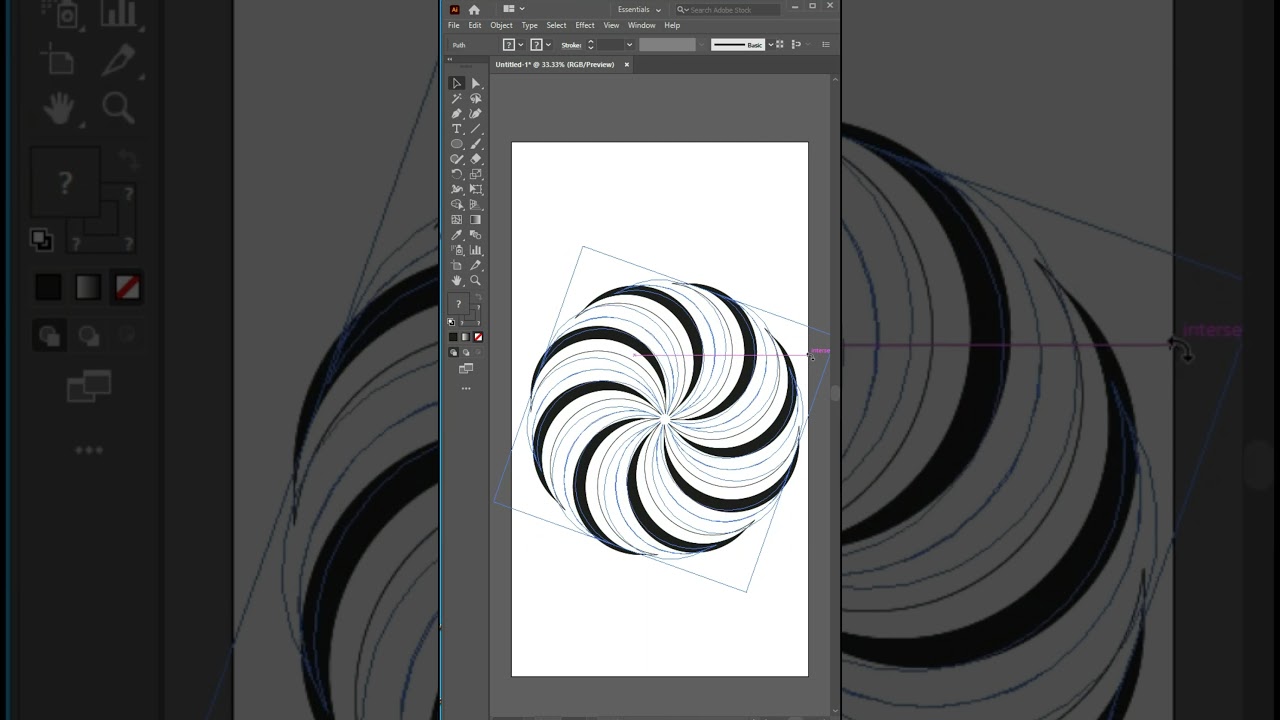Screen dimensions: 1280x720
Task: Open the arrange documents layout dropdown
Action: click(x=514, y=9)
